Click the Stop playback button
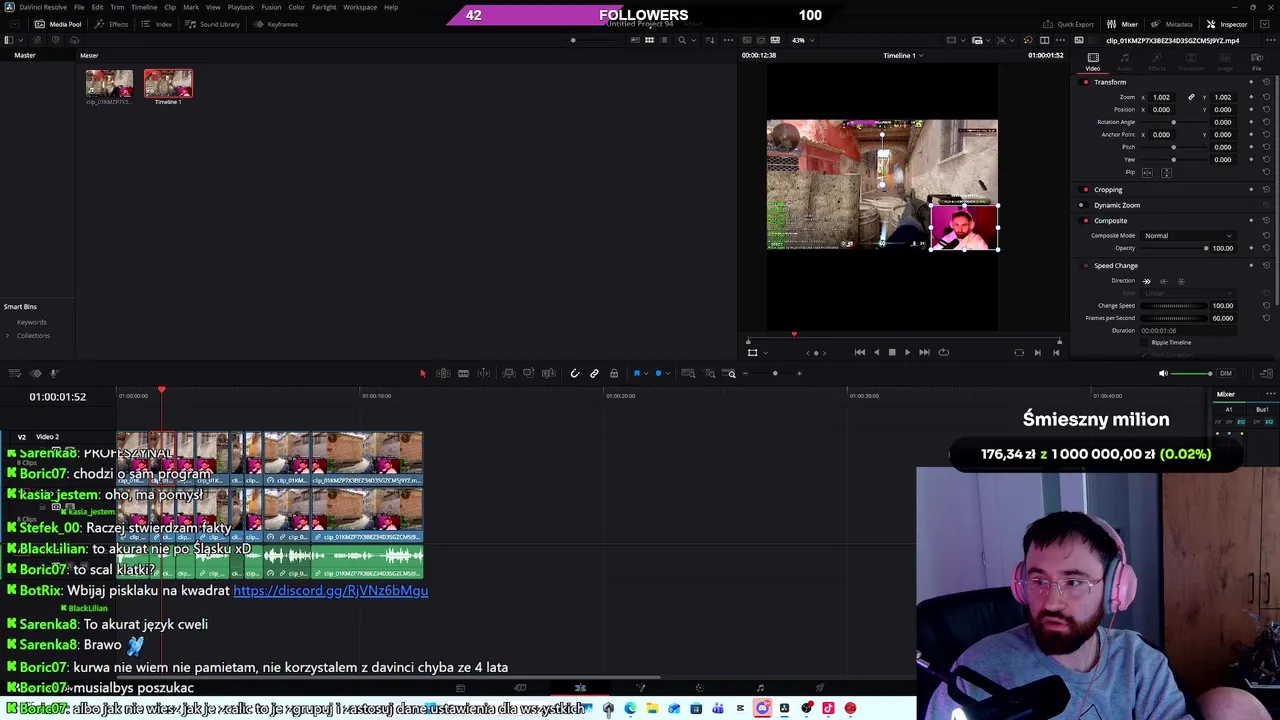The width and height of the screenshot is (1280, 720). pos(892,352)
